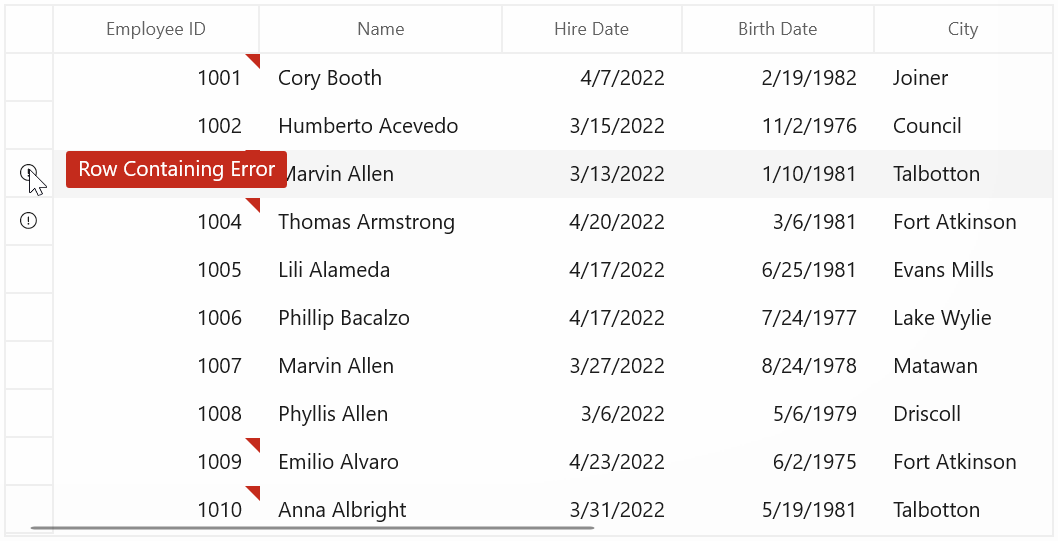Click the City column header
This screenshot has height=541, width=1058.
[x=963, y=29]
